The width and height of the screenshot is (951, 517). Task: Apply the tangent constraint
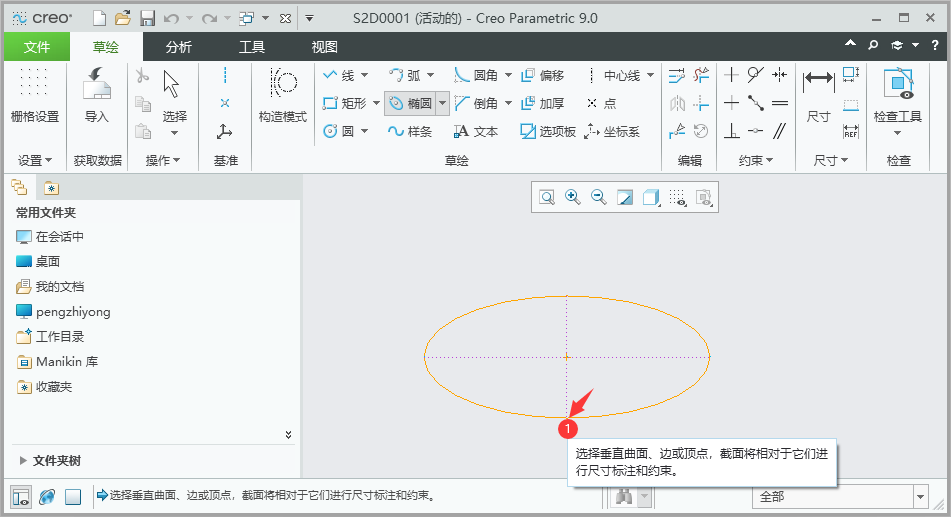click(x=755, y=75)
